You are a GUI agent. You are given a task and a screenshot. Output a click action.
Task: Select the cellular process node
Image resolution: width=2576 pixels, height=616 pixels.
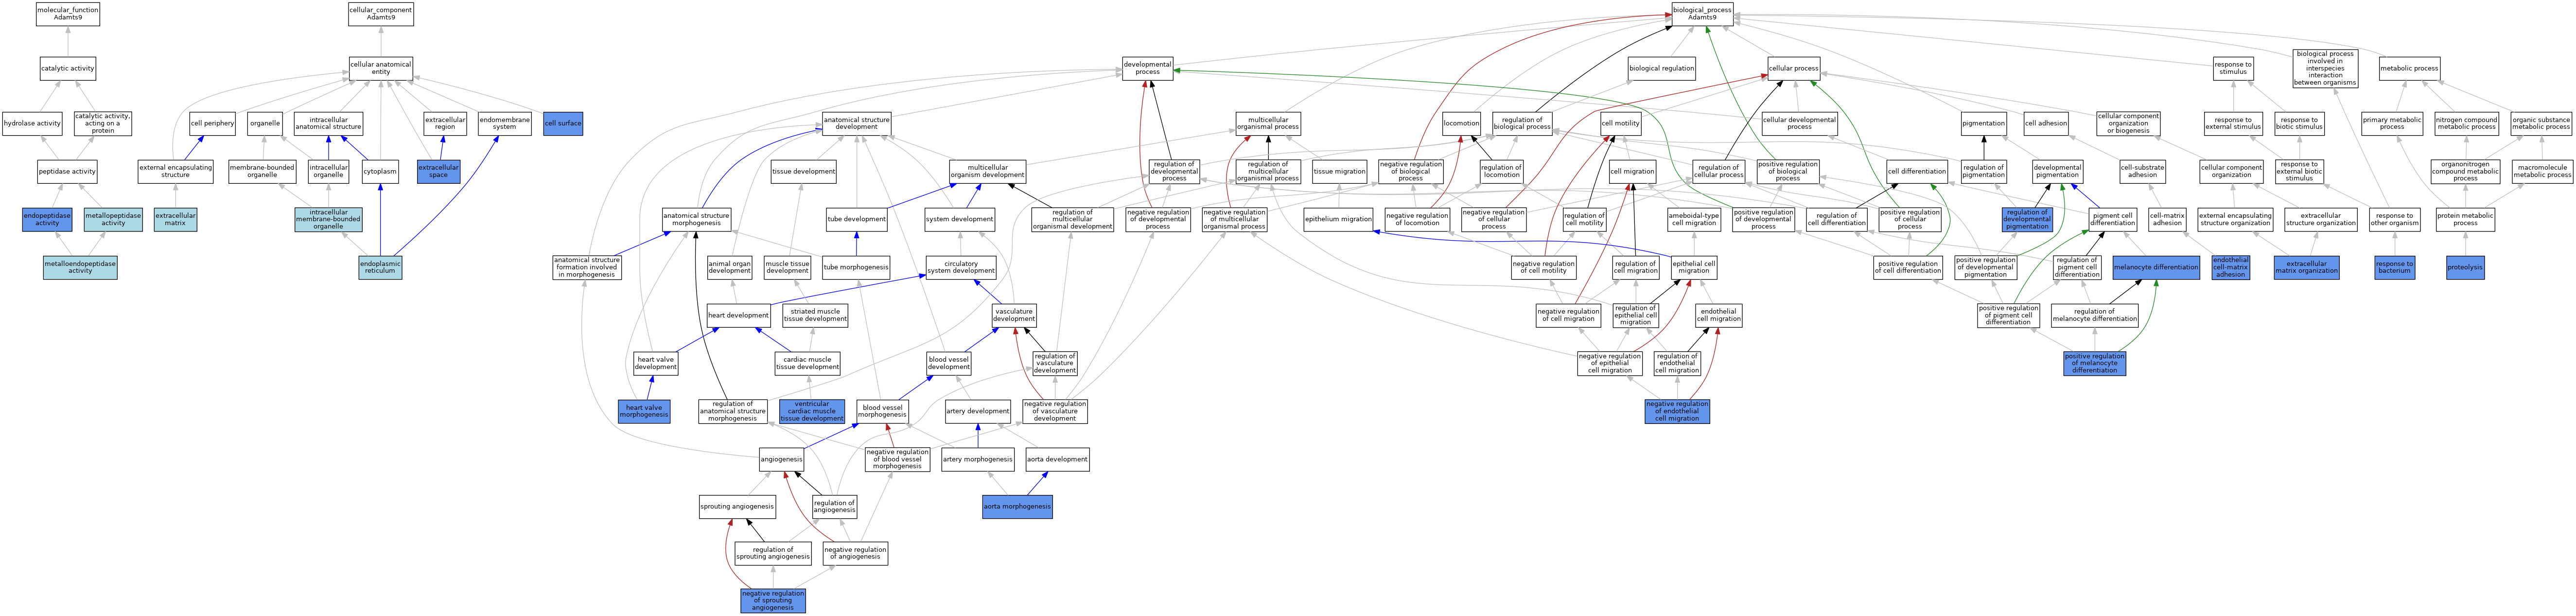[1794, 69]
